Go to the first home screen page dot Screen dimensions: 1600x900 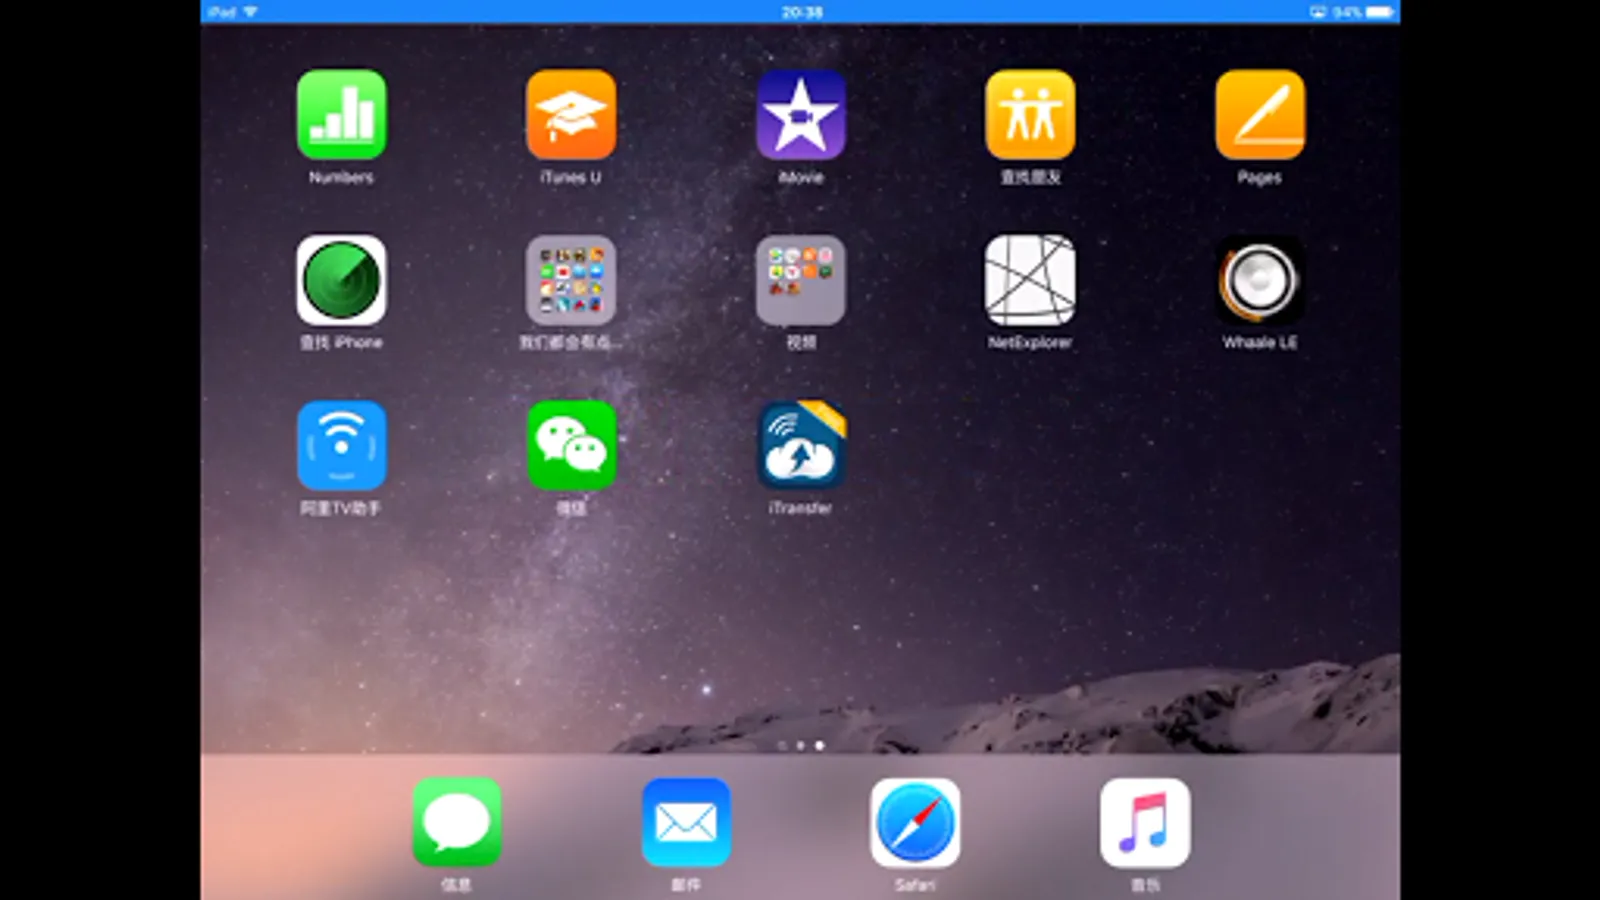[782, 745]
